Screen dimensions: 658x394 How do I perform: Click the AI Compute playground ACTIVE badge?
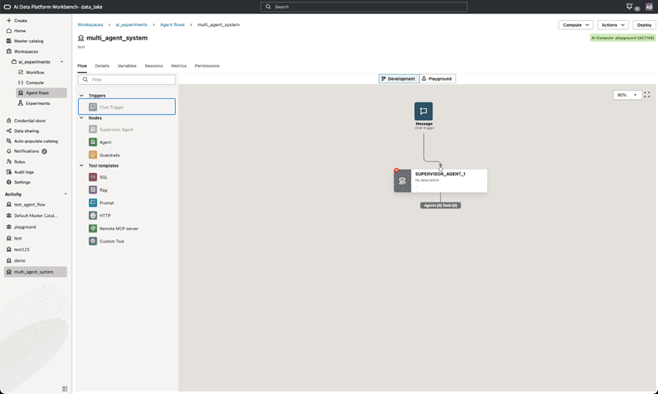(622, 38)
